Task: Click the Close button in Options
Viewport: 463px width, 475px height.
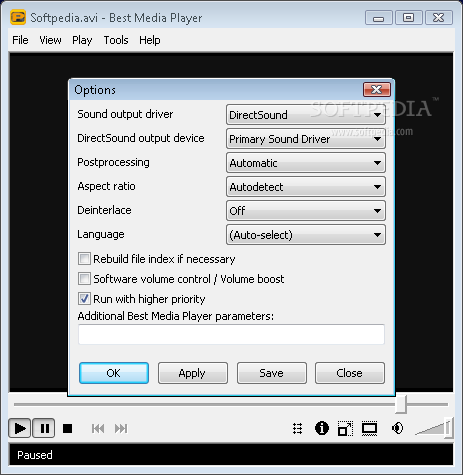Action: pyautogui.click(x=350, y=373)
